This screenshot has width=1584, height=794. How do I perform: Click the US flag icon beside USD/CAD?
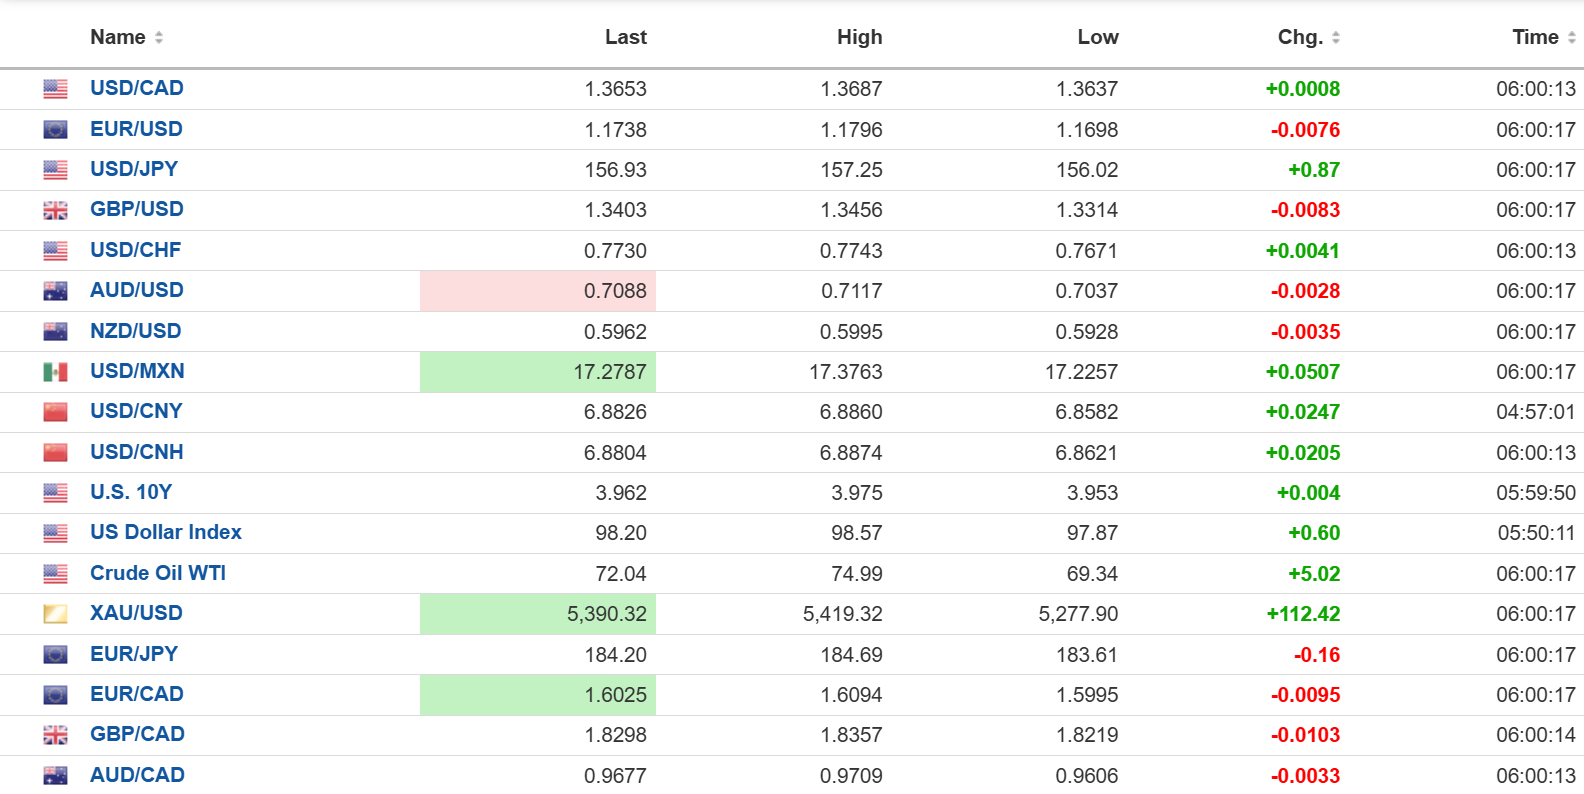(x=55, y=89)
